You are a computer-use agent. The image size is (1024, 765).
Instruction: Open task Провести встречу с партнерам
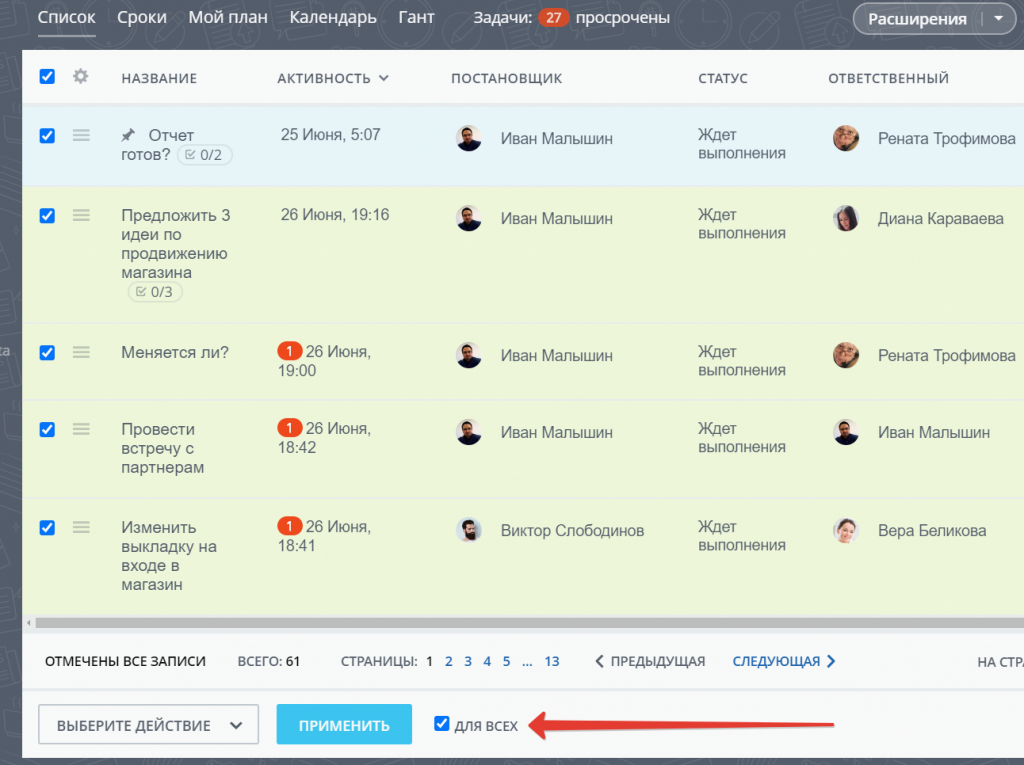[163, 448]
